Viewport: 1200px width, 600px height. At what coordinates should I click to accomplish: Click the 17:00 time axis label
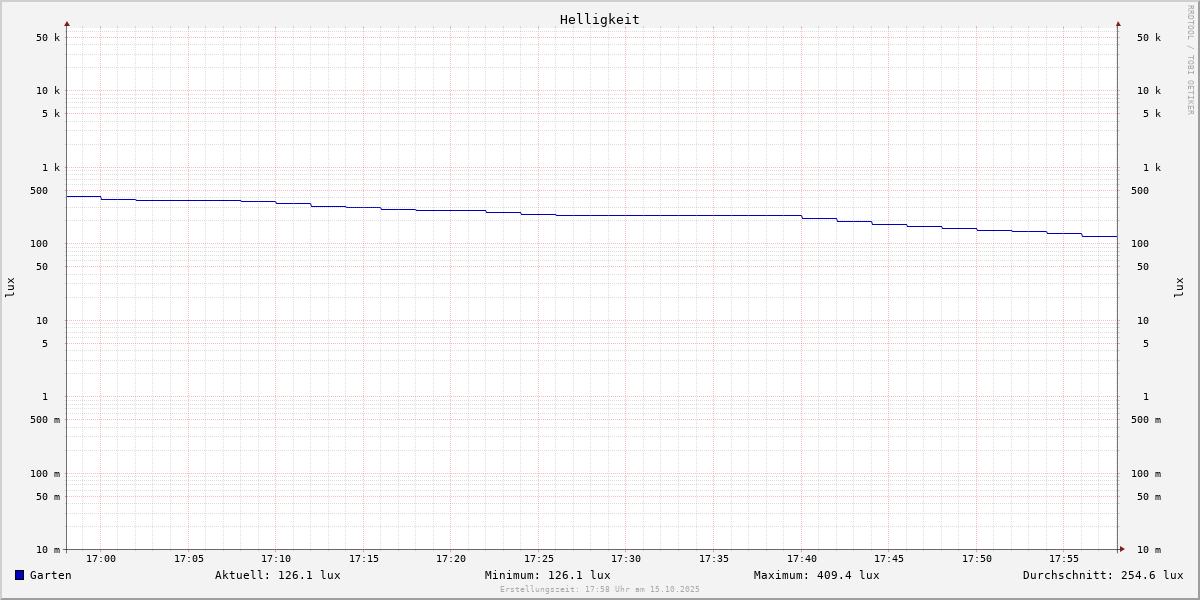pyautogui.click(x=101, y=559)
